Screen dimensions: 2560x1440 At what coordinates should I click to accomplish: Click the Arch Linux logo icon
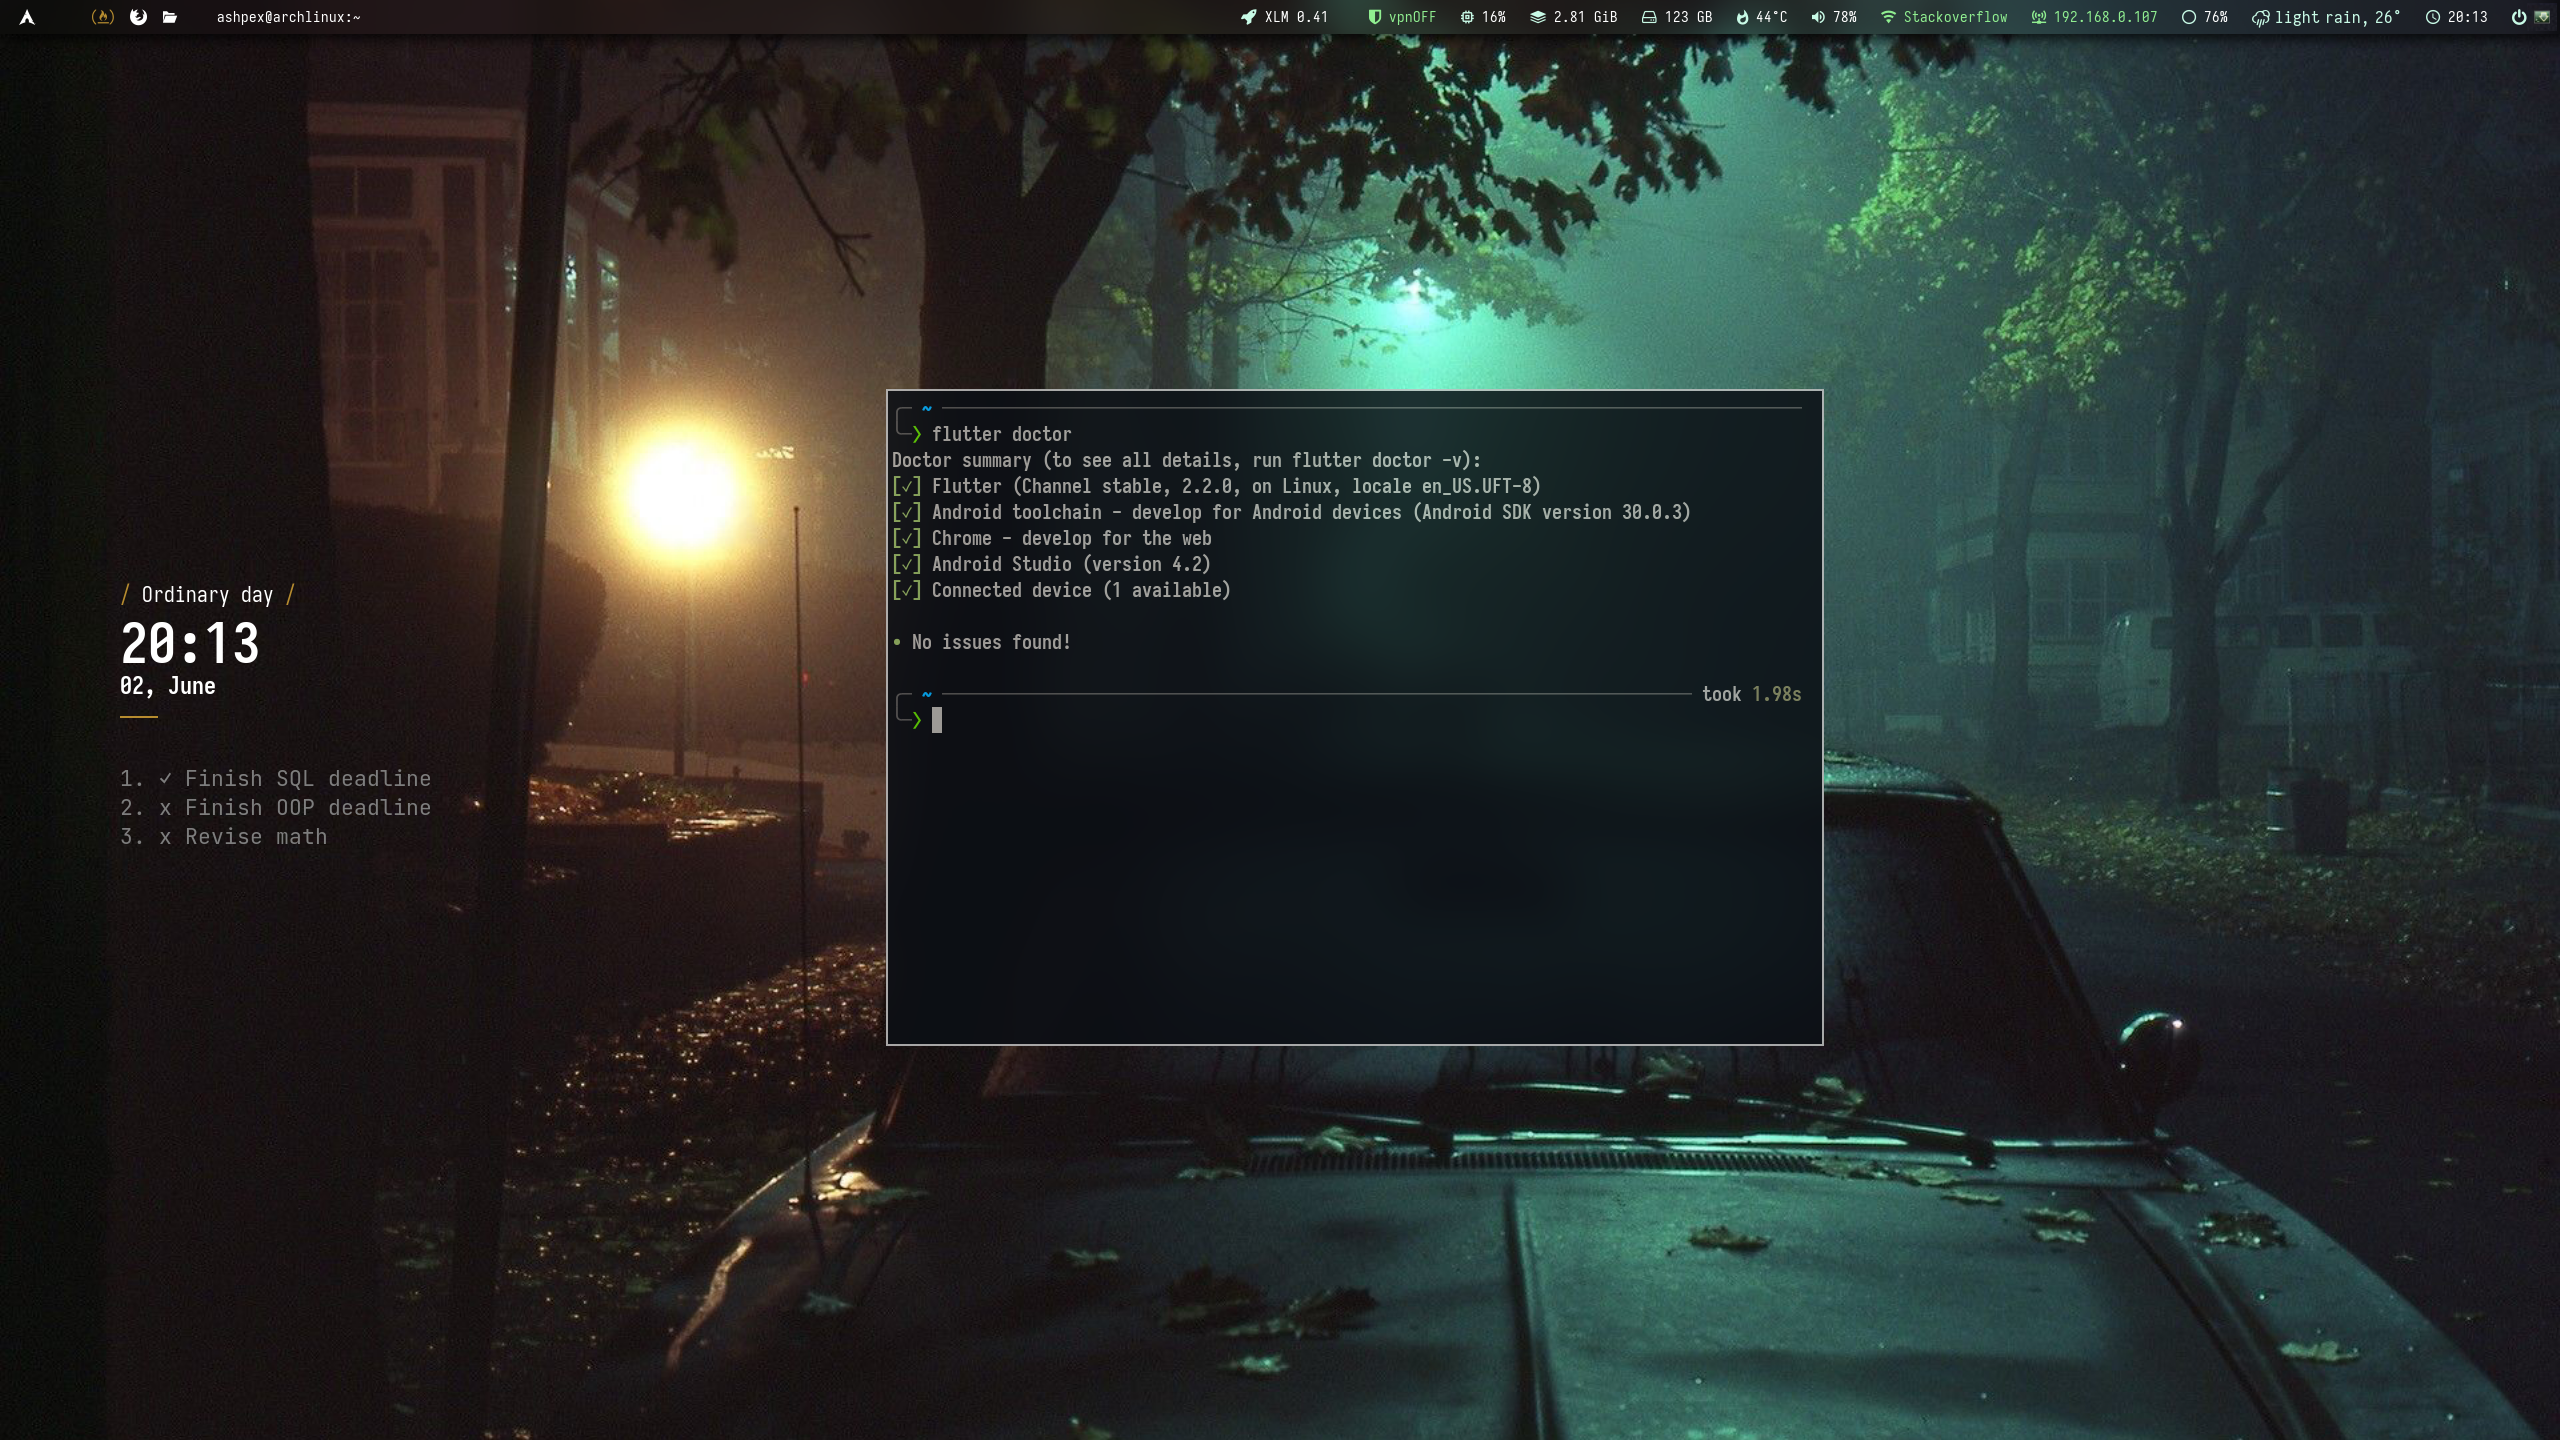tap(29, 17)
